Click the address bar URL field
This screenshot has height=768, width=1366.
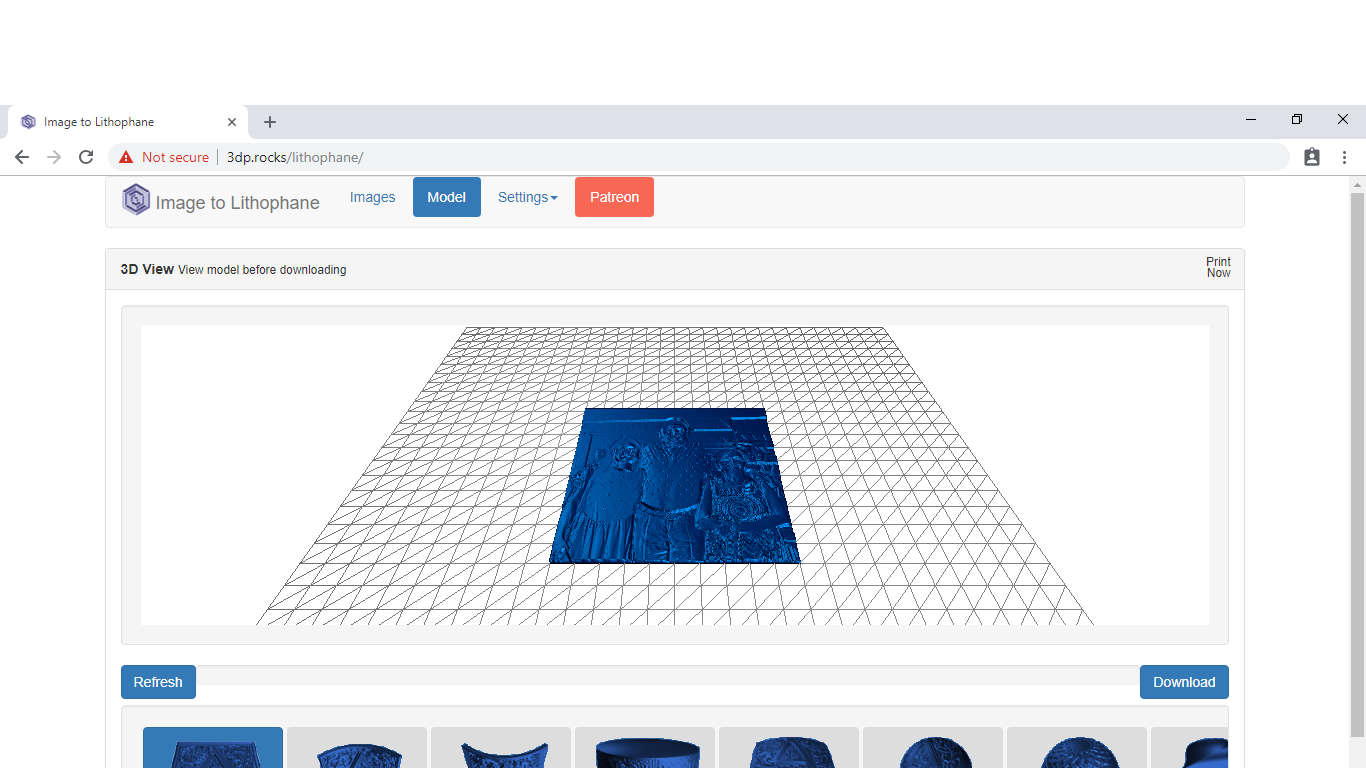(700, 157)
